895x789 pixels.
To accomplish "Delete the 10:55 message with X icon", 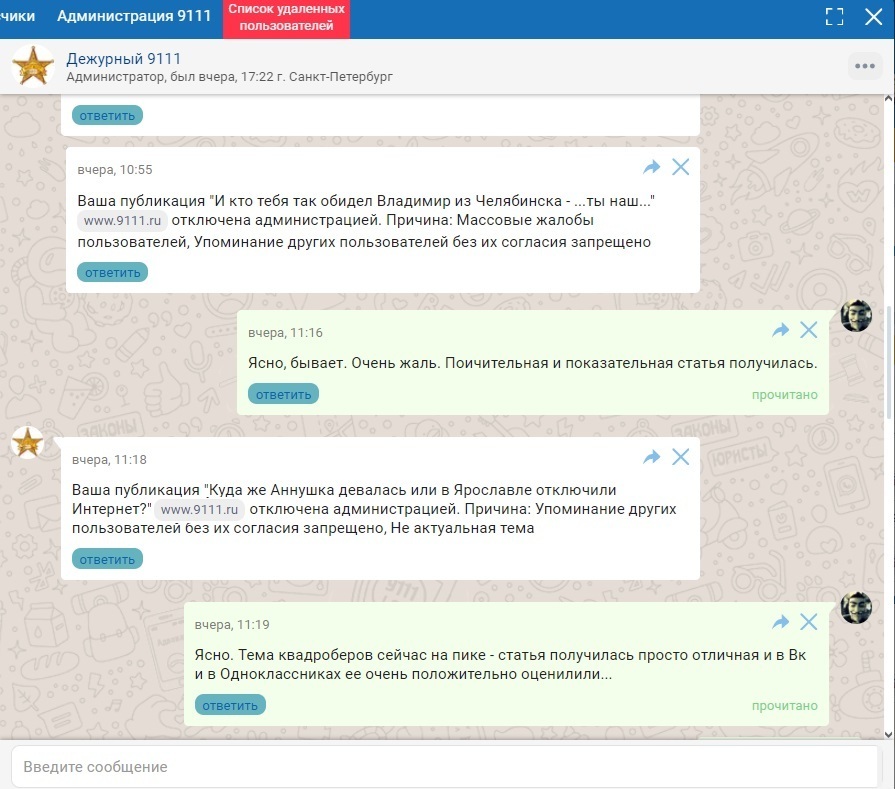I will pos(681,167).
